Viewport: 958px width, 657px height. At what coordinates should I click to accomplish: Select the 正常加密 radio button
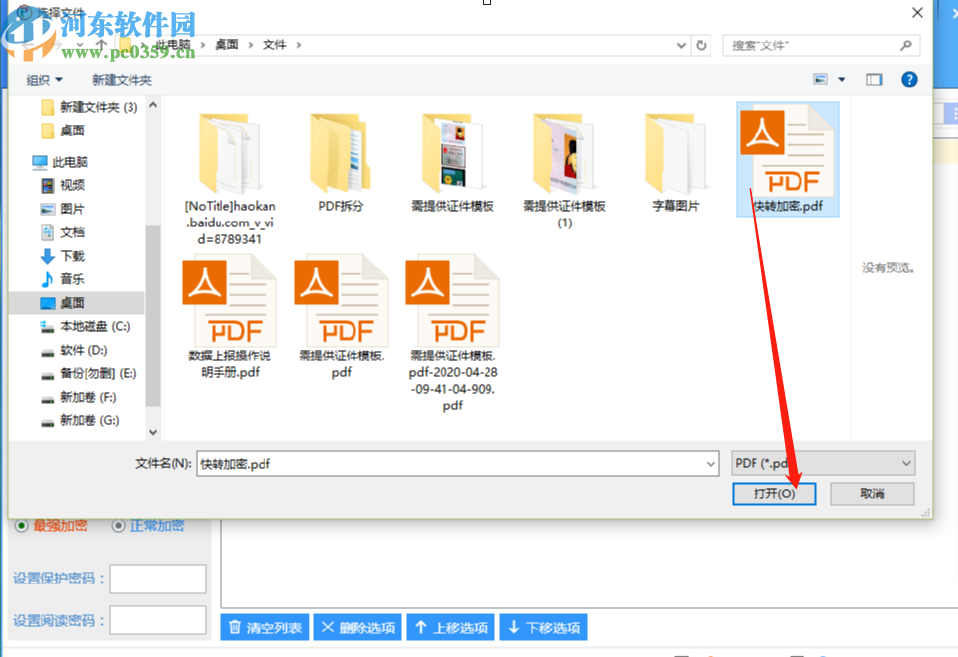119,524
